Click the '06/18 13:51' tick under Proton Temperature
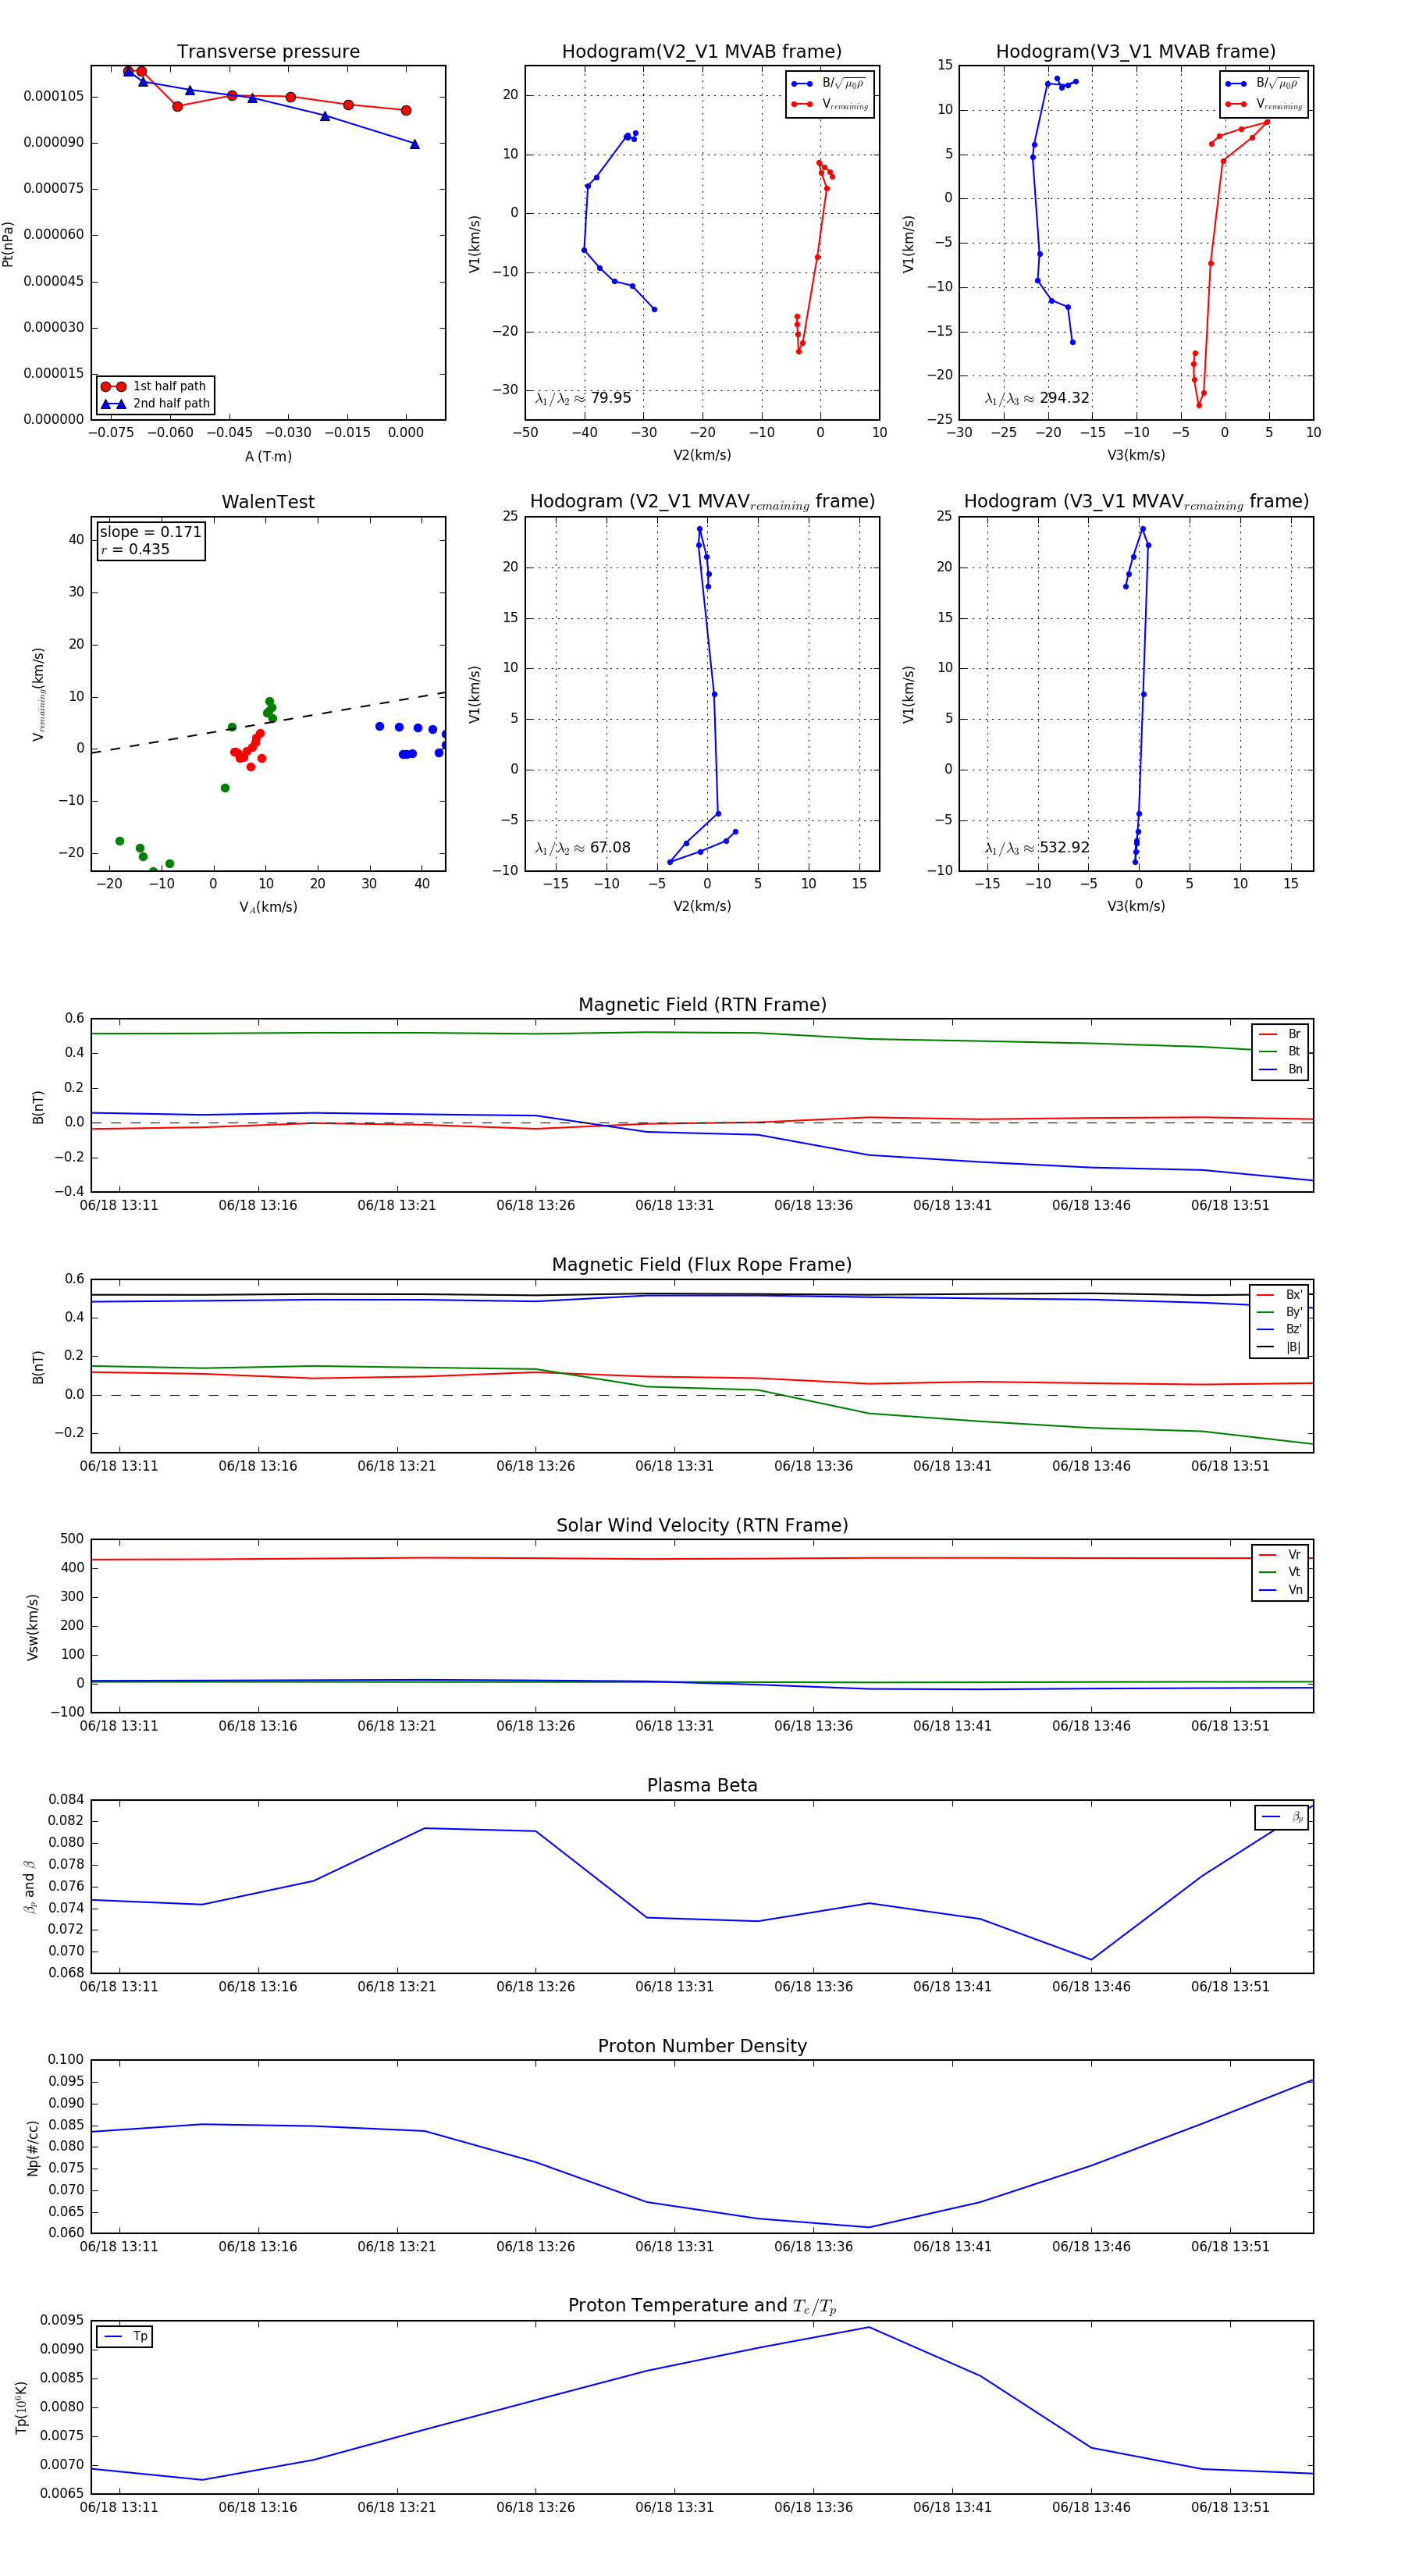This screenshot has width=1405, height=2576. point(1230,2507)
